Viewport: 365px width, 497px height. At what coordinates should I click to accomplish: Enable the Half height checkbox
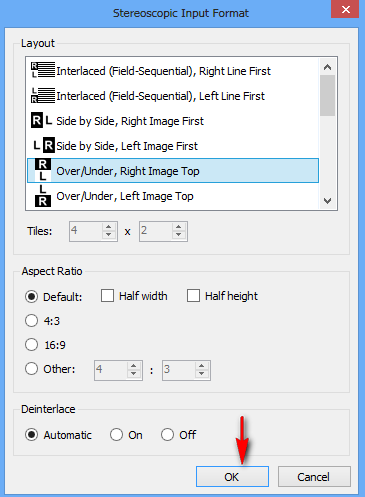point(193,296)
